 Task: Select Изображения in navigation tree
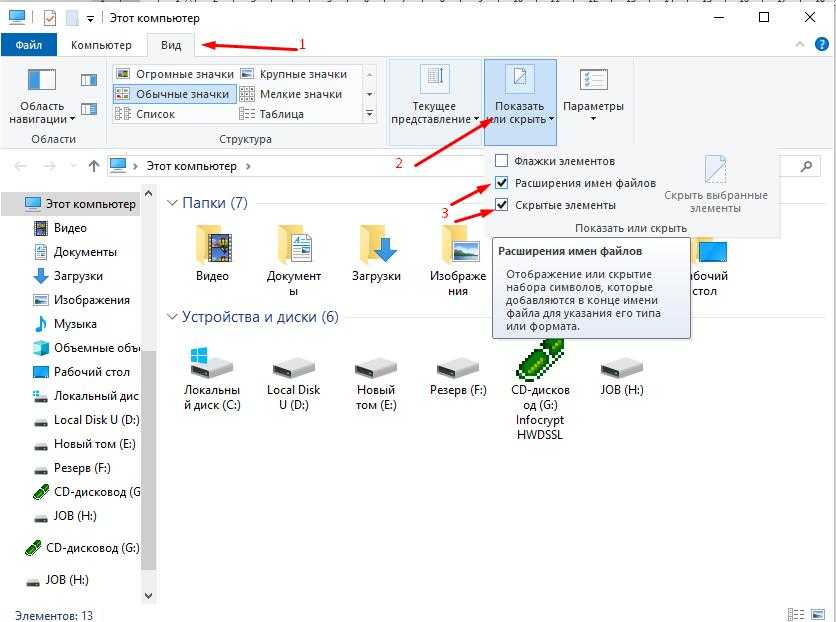(x=81, y=300)
